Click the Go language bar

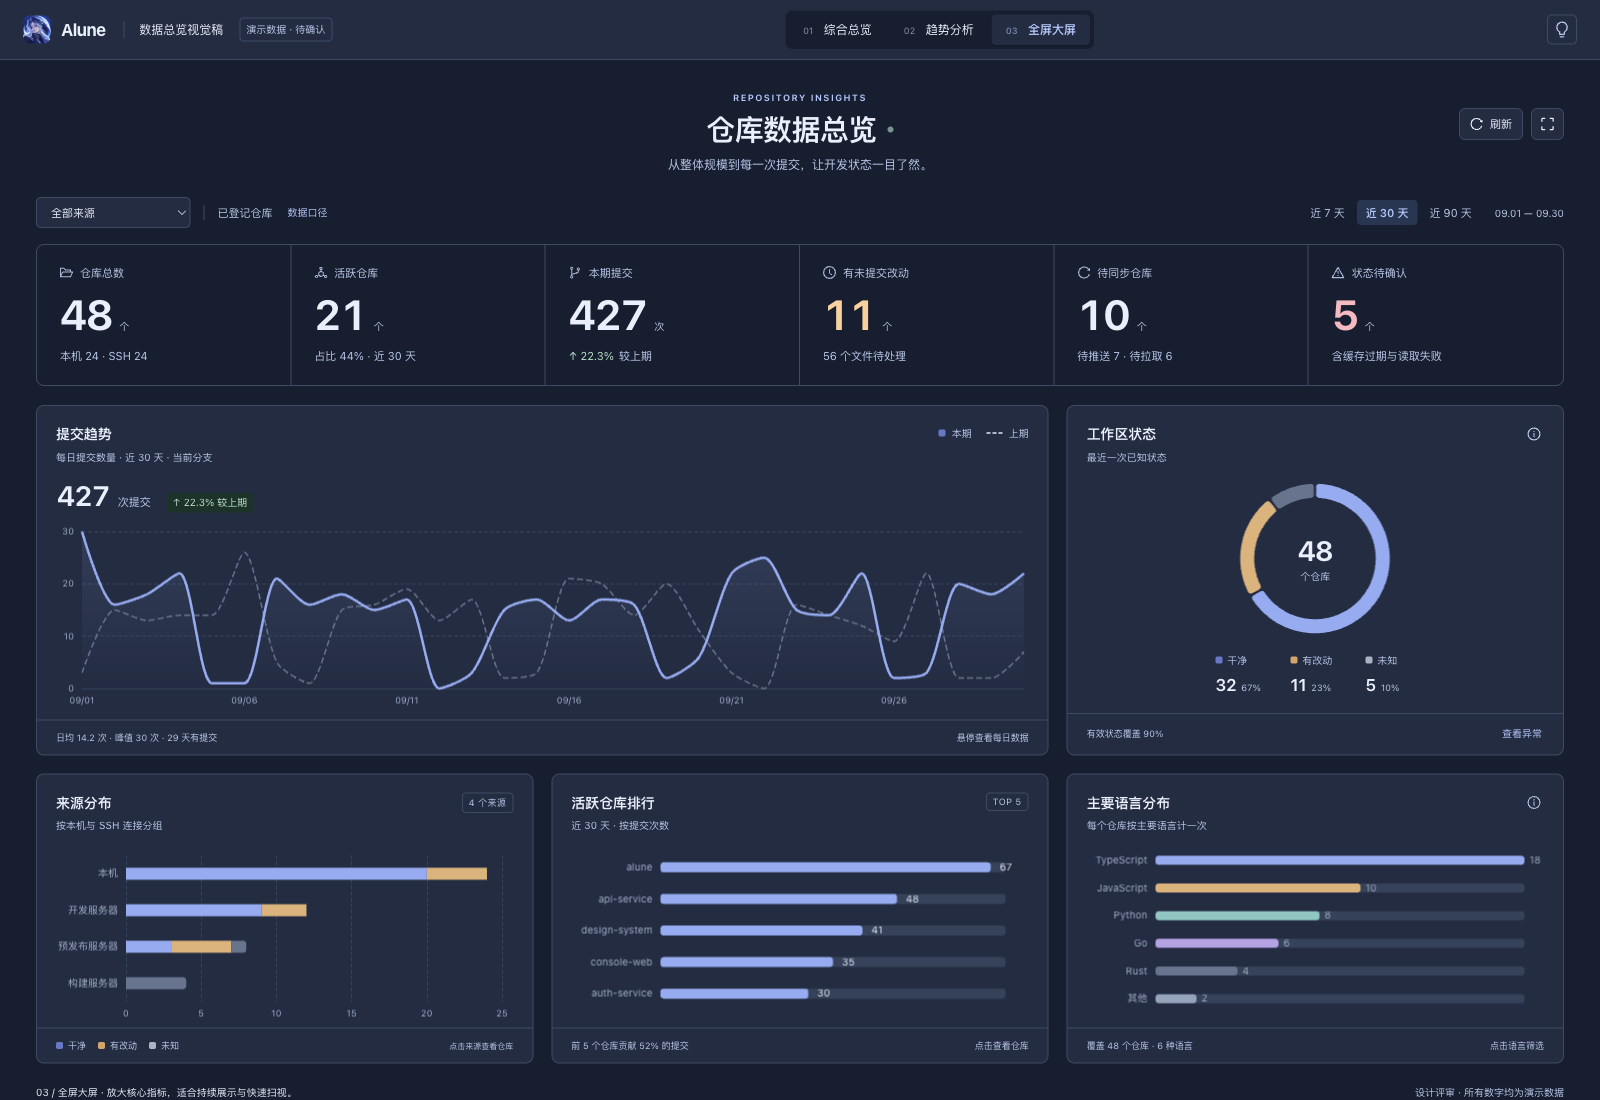1217,943
